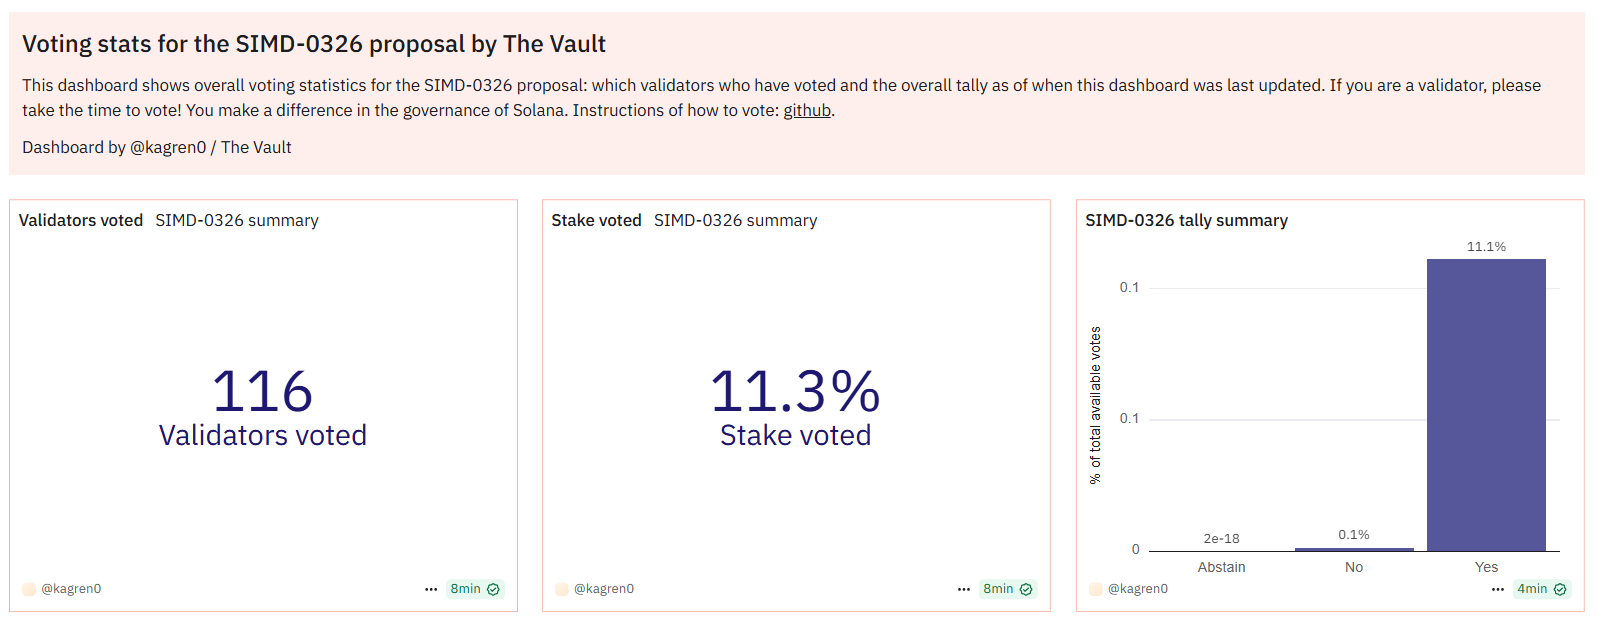This screenshot has height=624, width=1597.
Task: Click the verified badge on the Stake voted card
Action: pos(1025,589)
